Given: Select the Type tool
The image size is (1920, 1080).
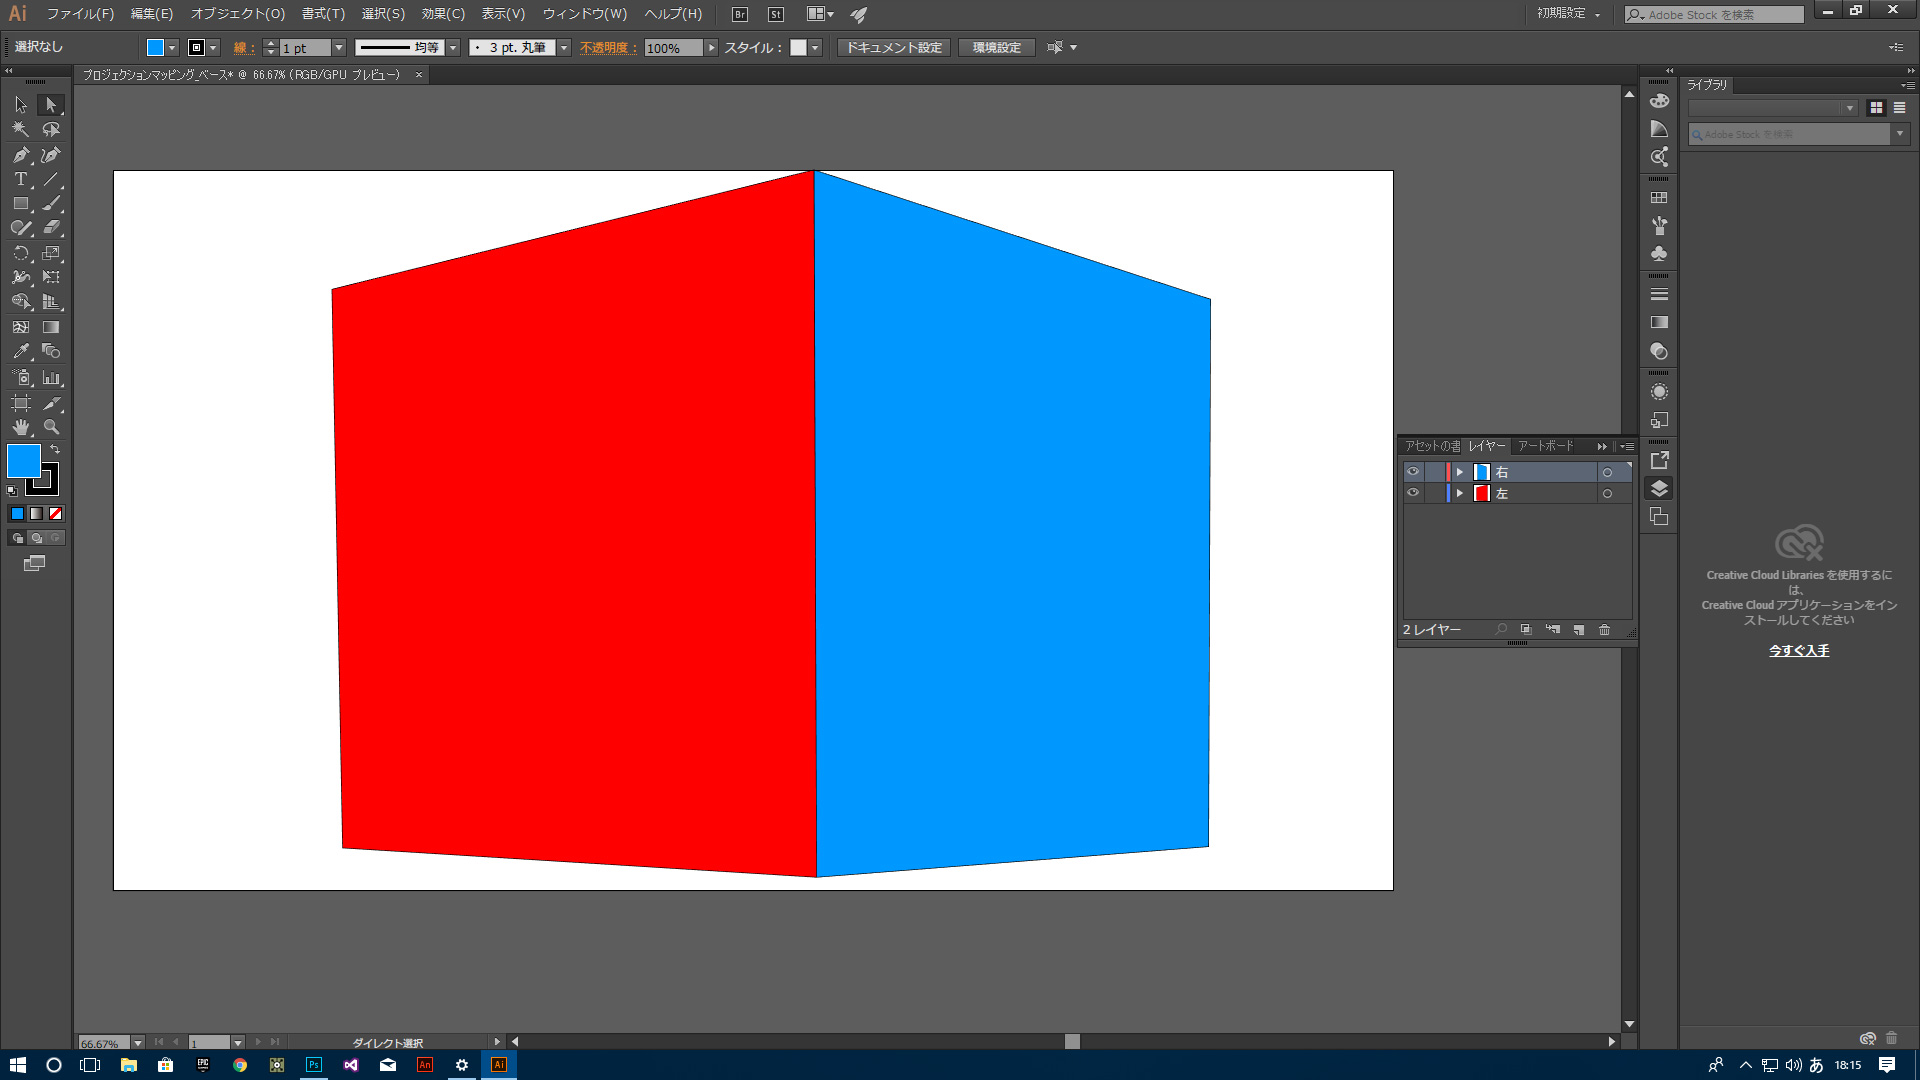Looking at the screenshot, I should 20,178.
